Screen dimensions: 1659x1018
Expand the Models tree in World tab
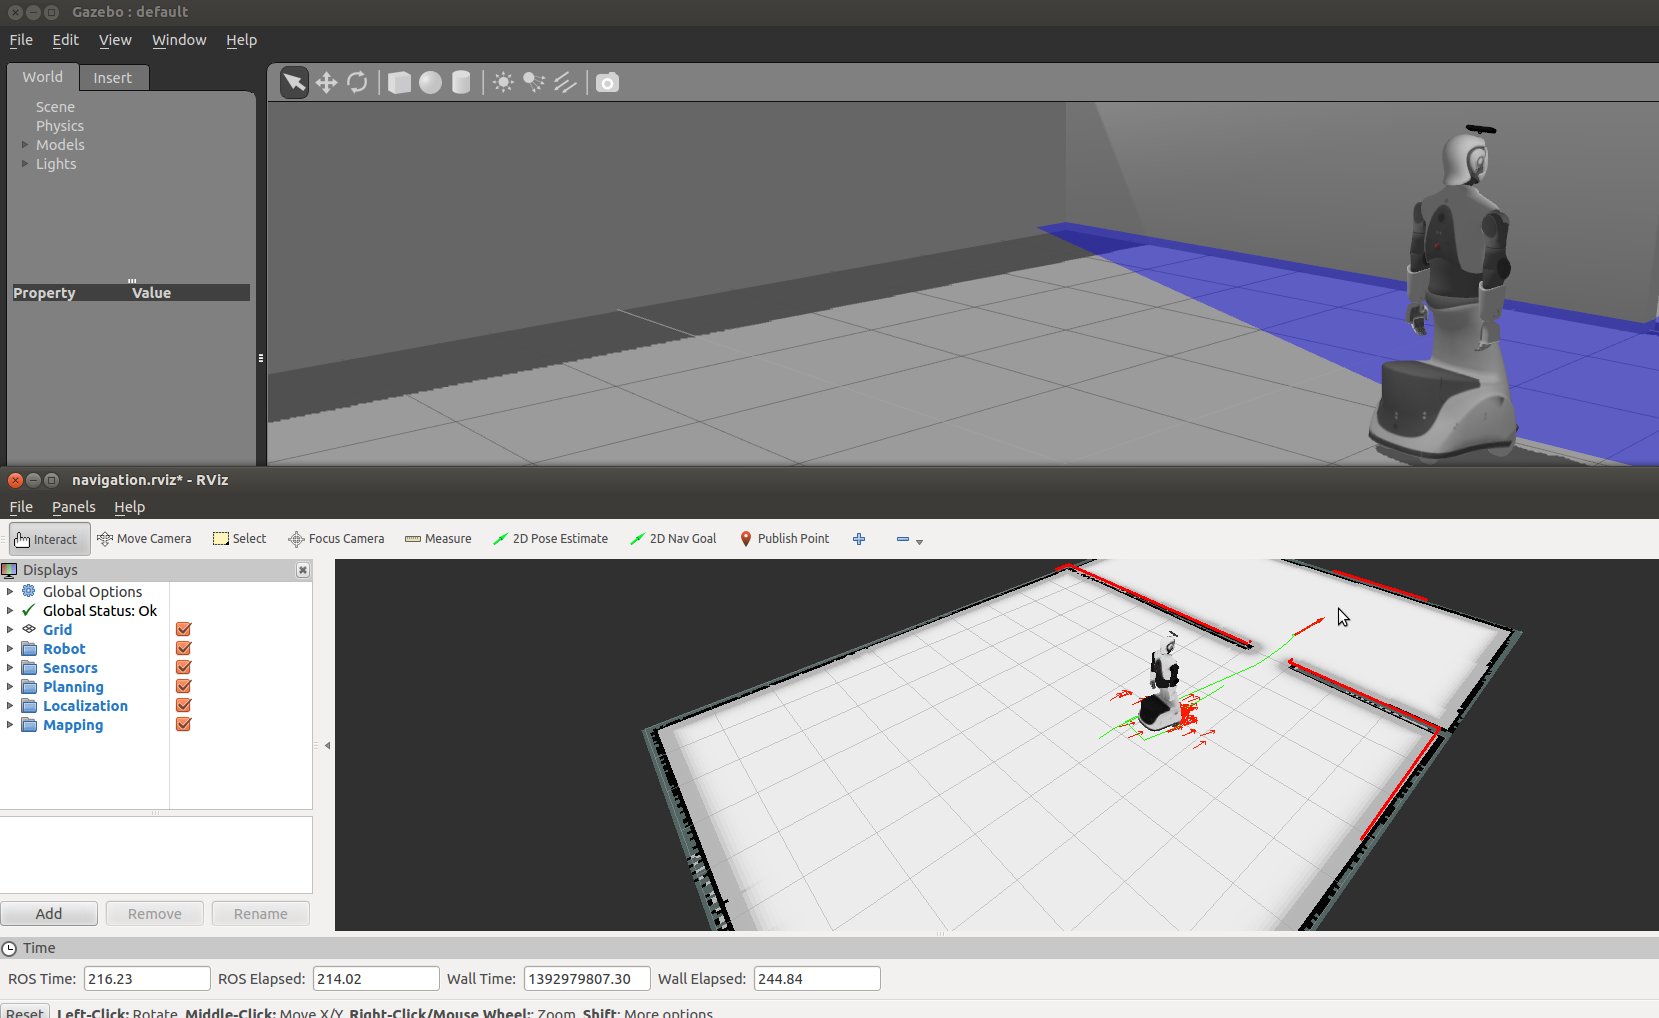click(x=25, y=145)
